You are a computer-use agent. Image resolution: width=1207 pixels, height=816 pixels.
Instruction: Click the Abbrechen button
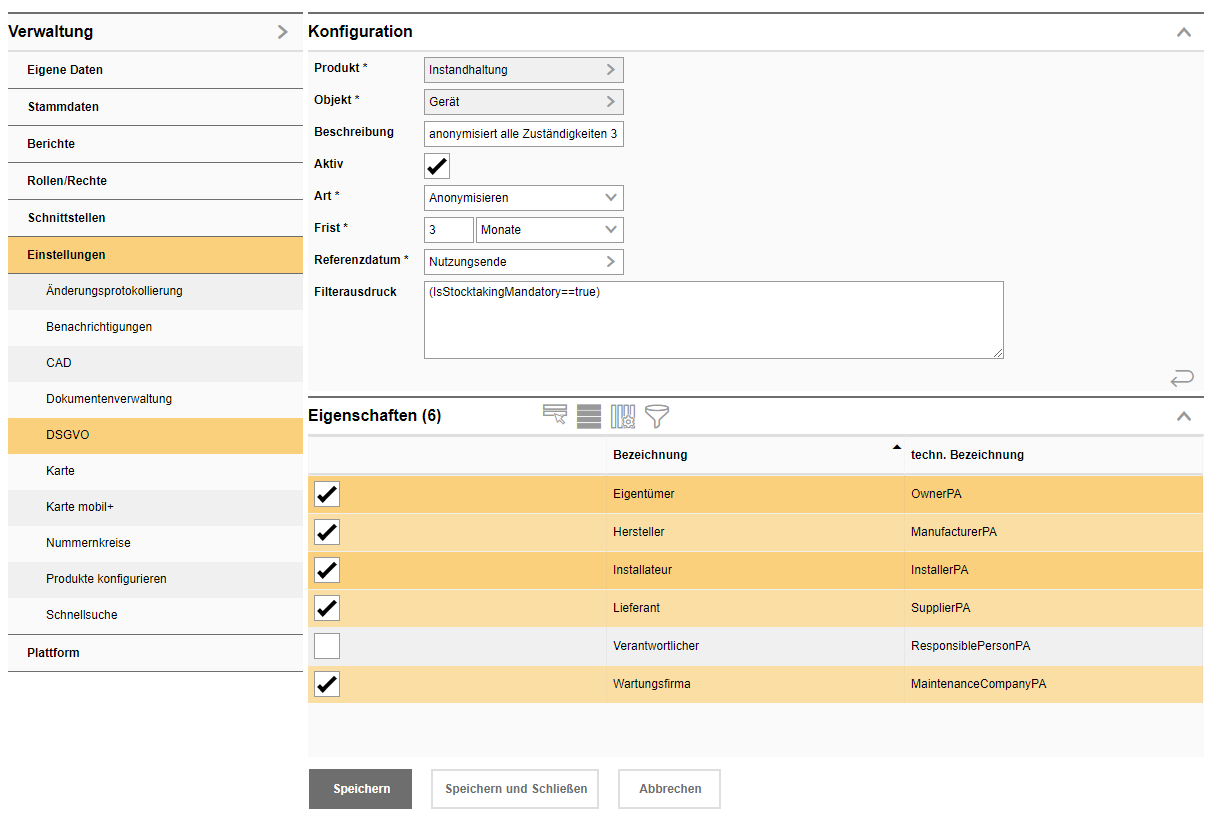pyautogui.click(x=669, y=789)
